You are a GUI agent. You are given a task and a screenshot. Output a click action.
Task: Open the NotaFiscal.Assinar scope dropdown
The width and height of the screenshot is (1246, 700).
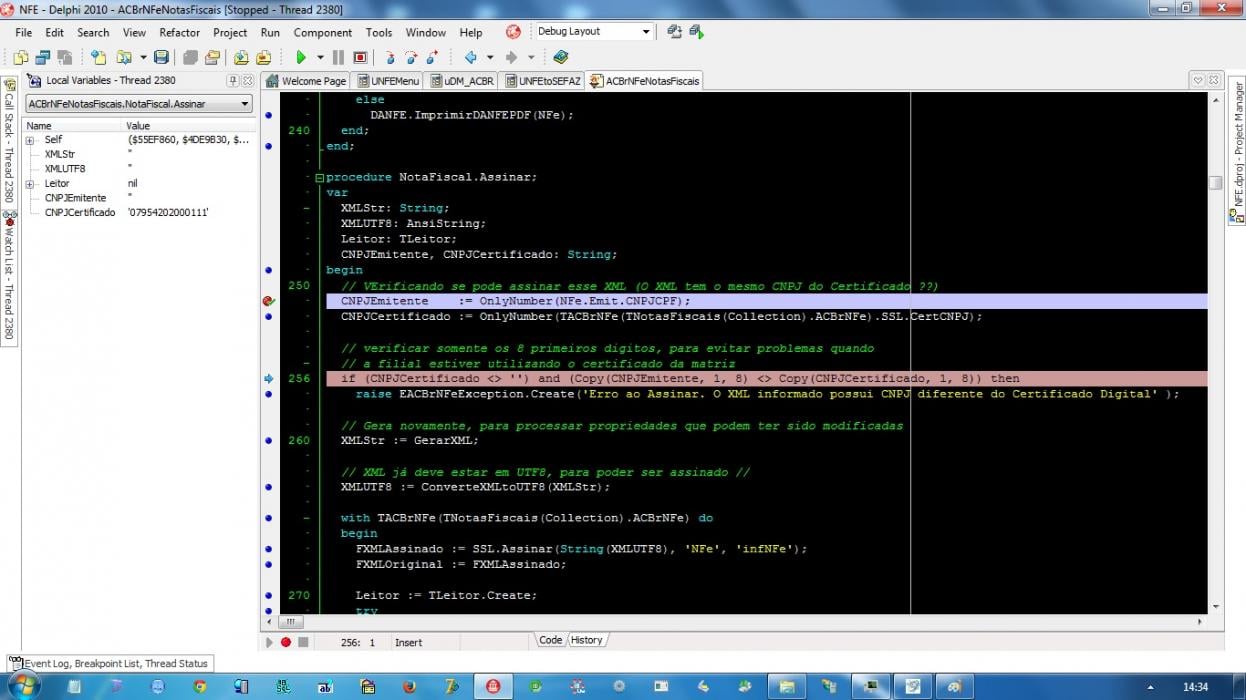[139, 103]
